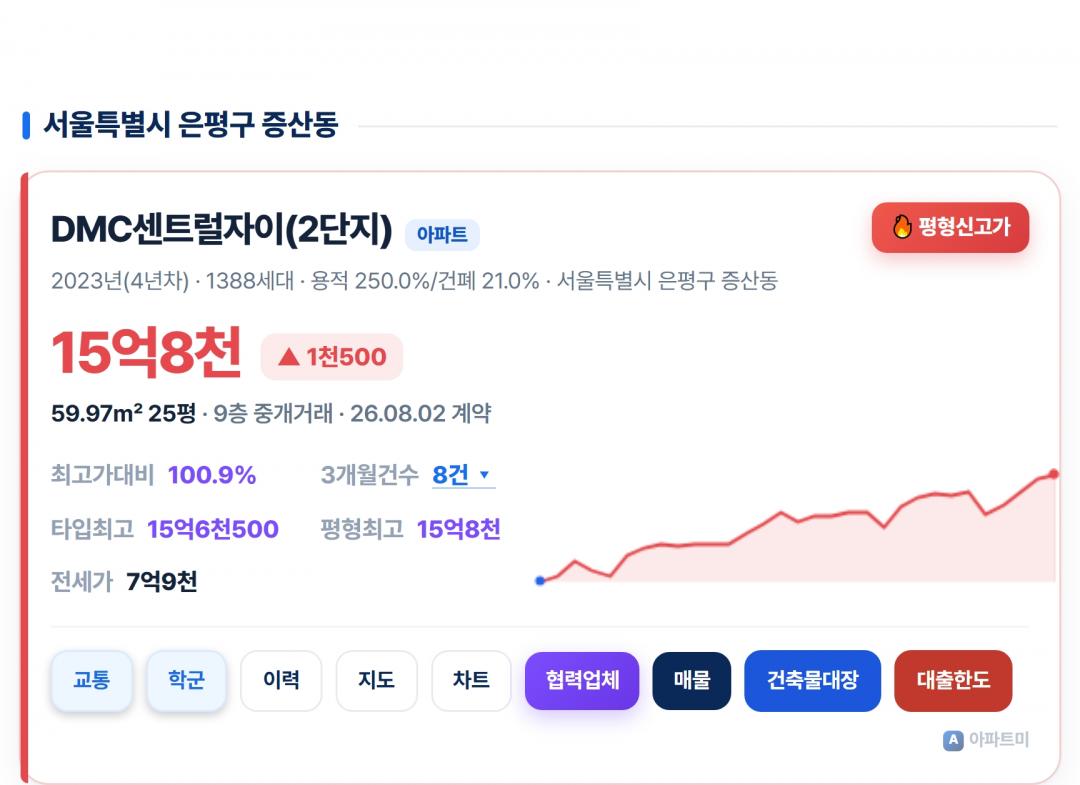Open the 차트 chart view
This screenshot has width=1080, height=785.
click(x=471, y=680)
